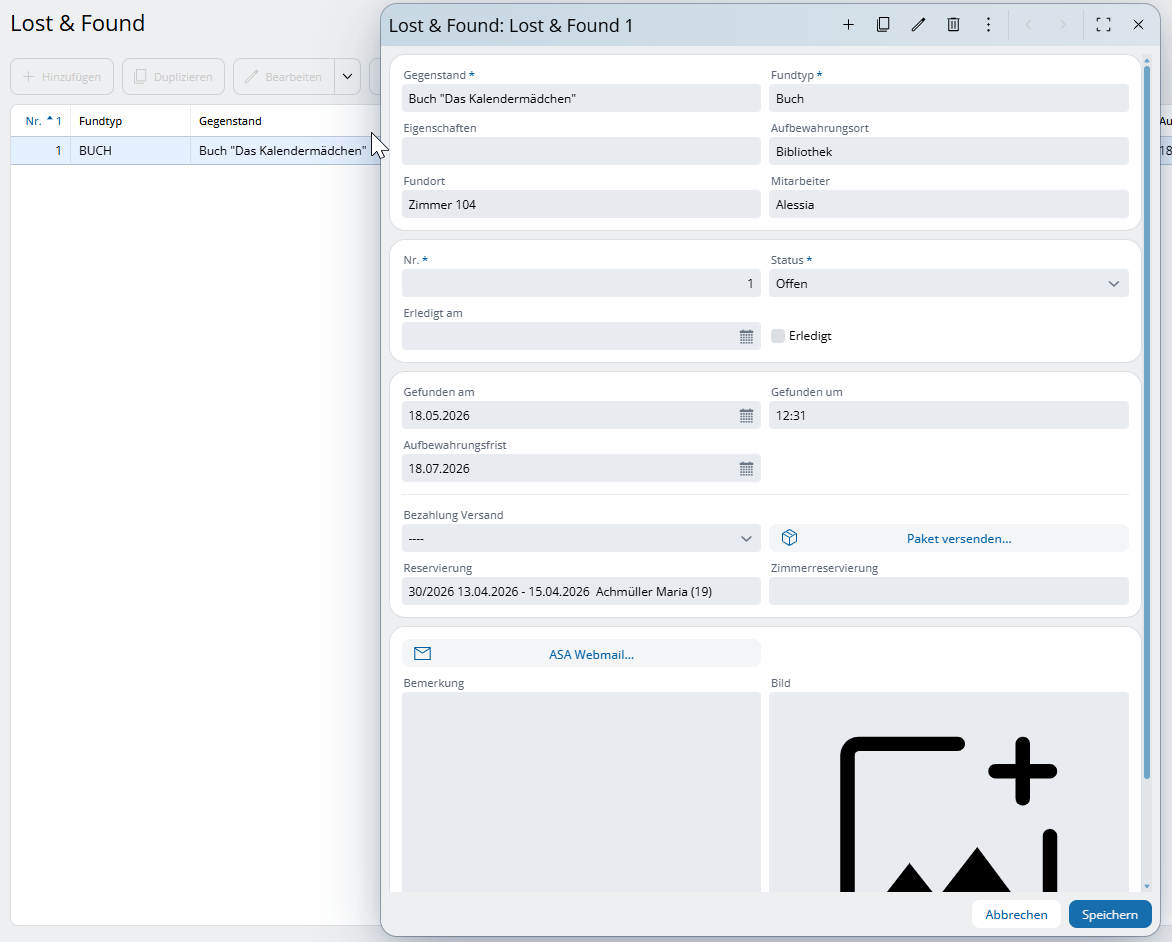Open the Status dropdown showing Offen
Viewport: 1172px width, 942px height.
(x=949, y=283)
